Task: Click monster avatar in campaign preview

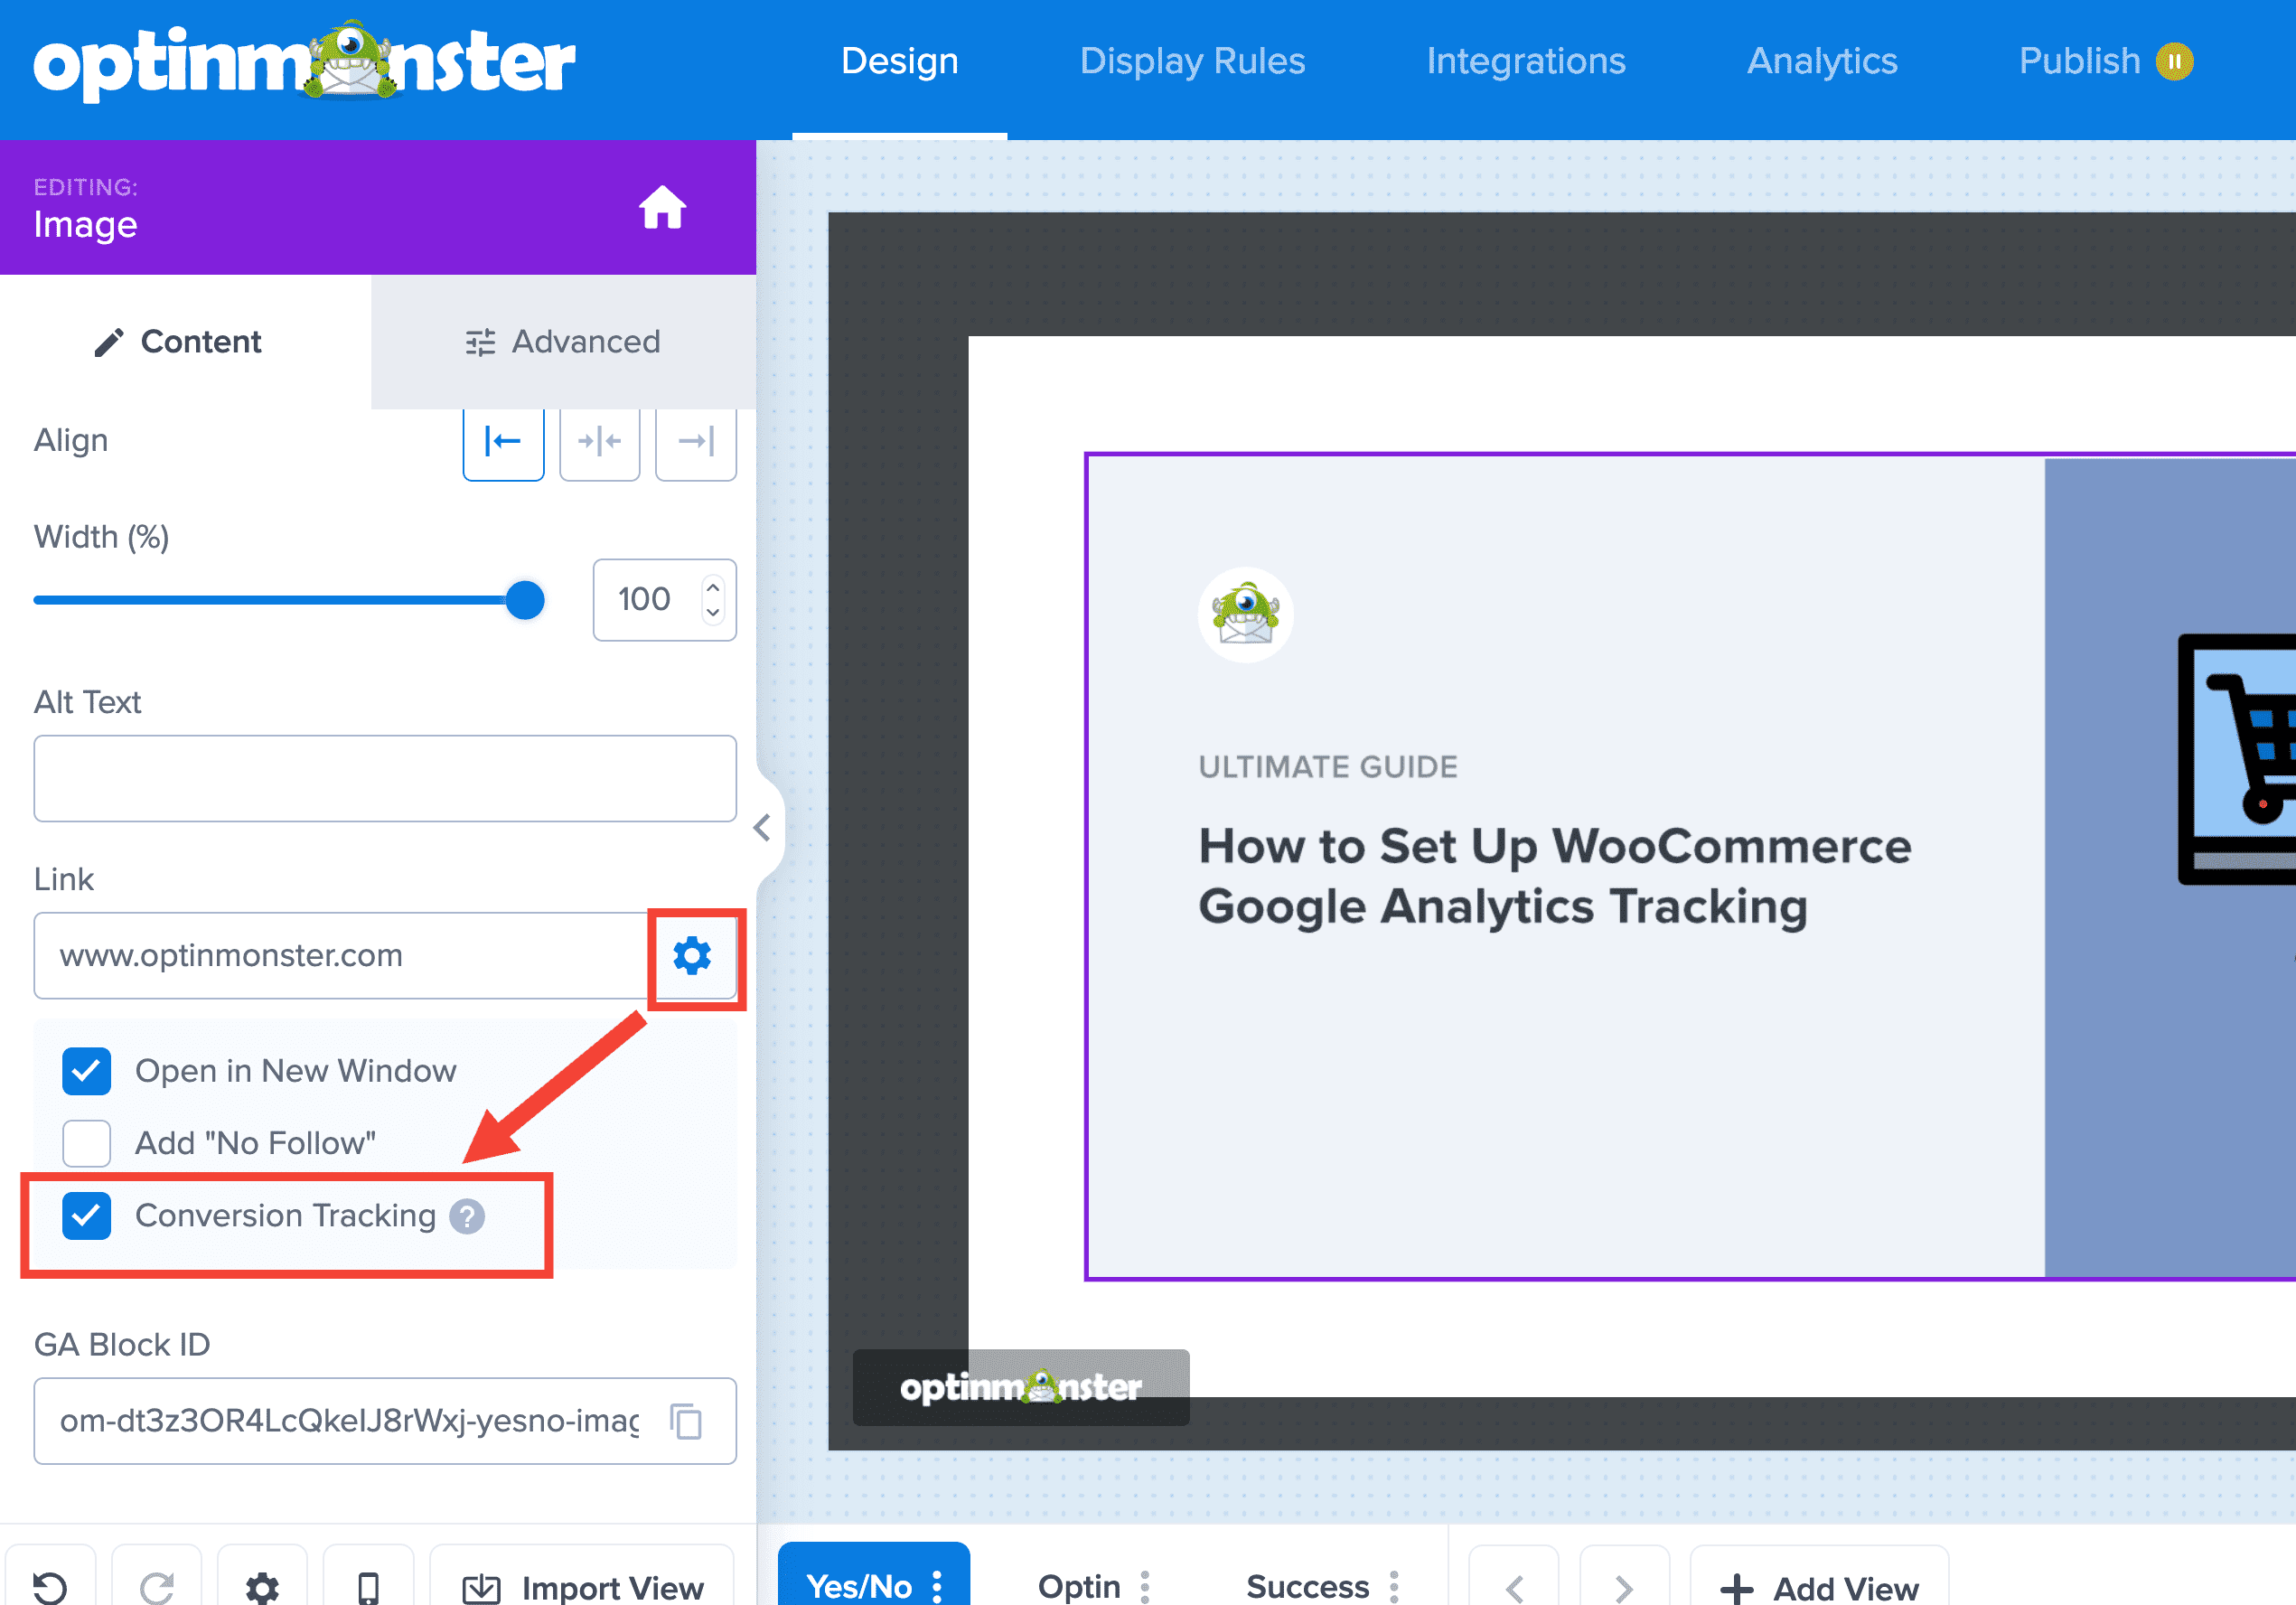Action: (x=1245, y=614)
